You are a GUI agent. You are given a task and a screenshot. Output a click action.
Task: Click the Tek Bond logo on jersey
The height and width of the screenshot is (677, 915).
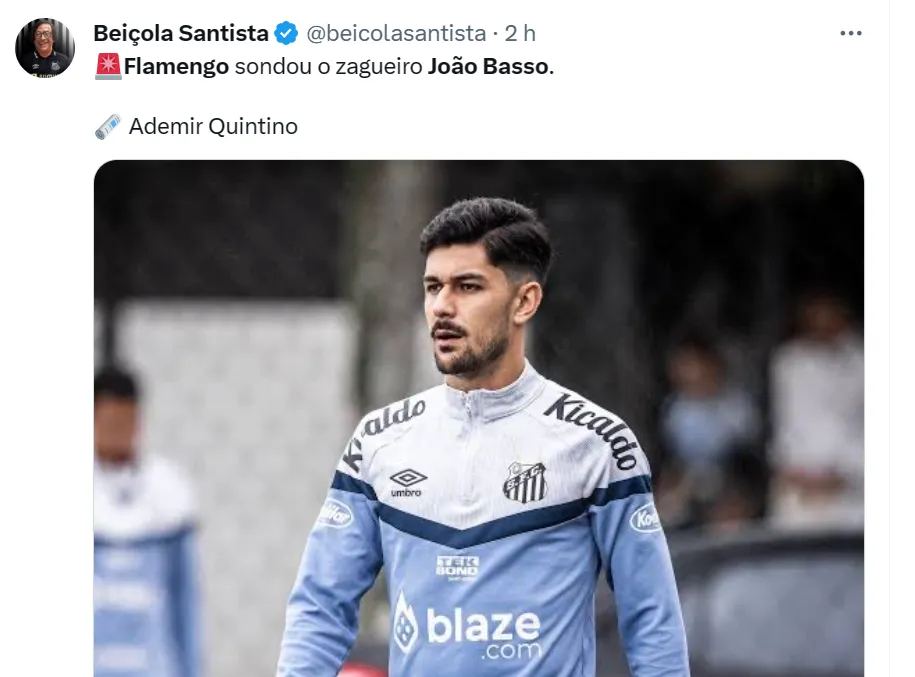458,567
